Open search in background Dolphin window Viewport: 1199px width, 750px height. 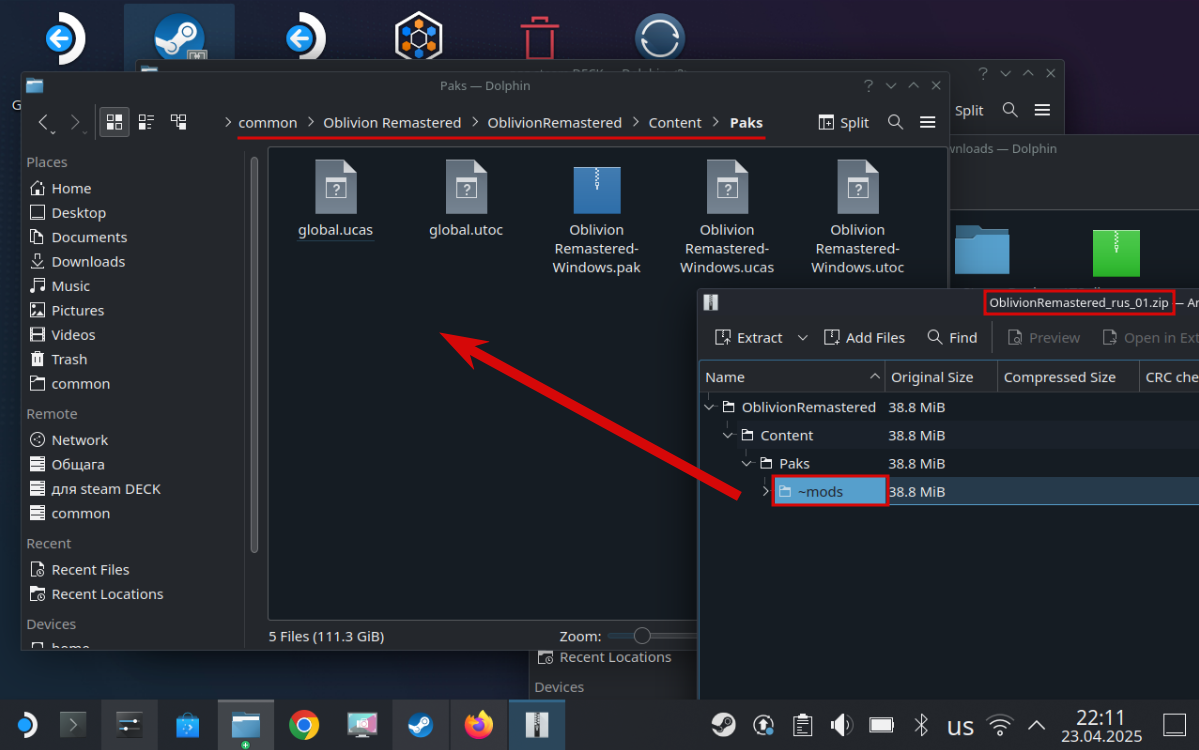point(1010,110)
